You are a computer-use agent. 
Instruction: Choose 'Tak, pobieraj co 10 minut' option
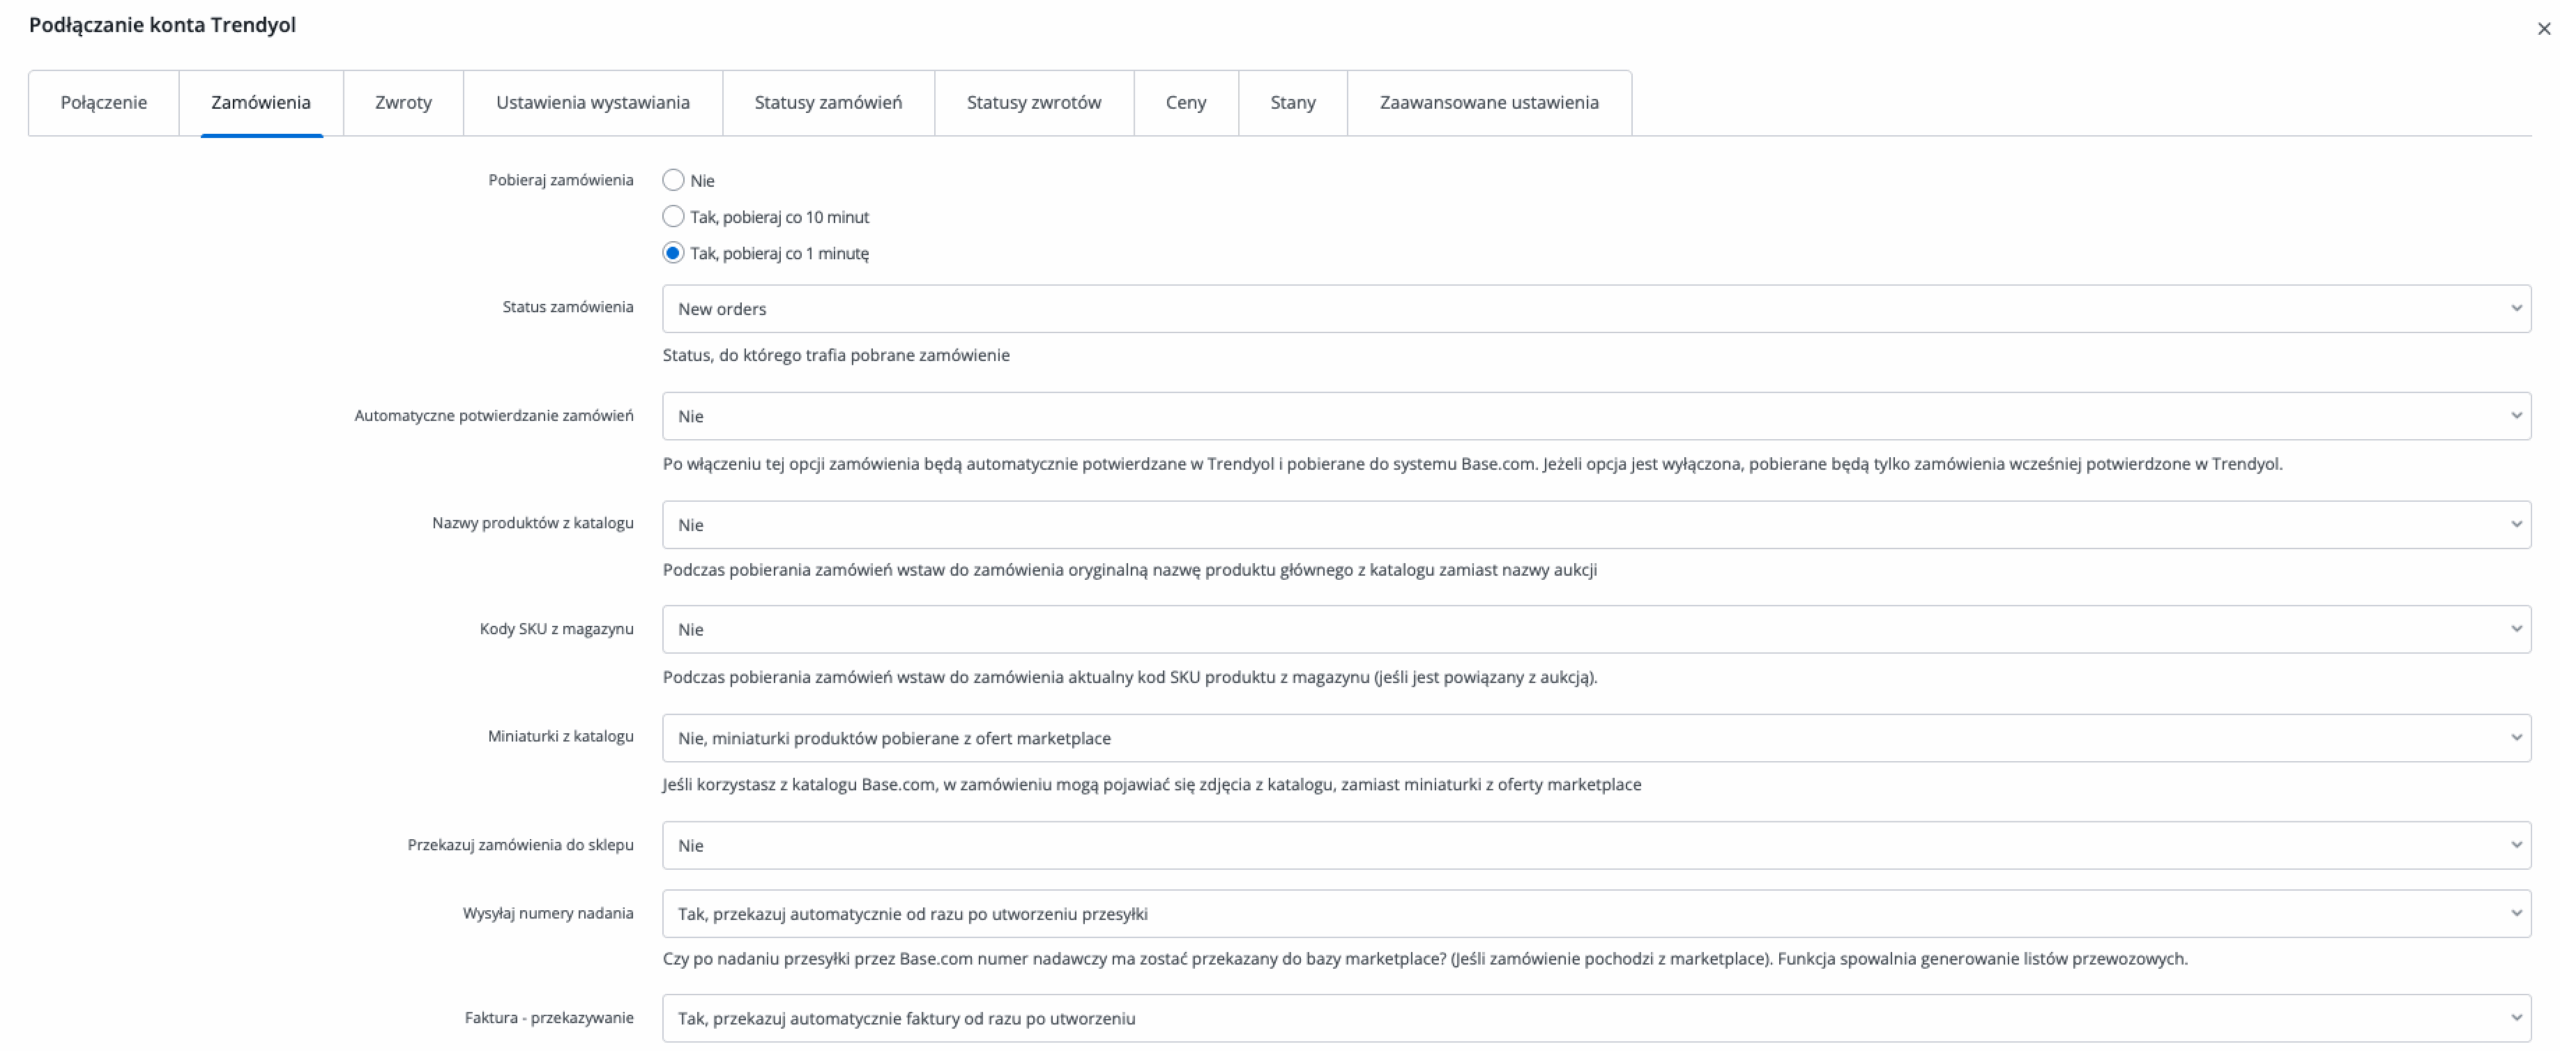(x=673, y=217)
